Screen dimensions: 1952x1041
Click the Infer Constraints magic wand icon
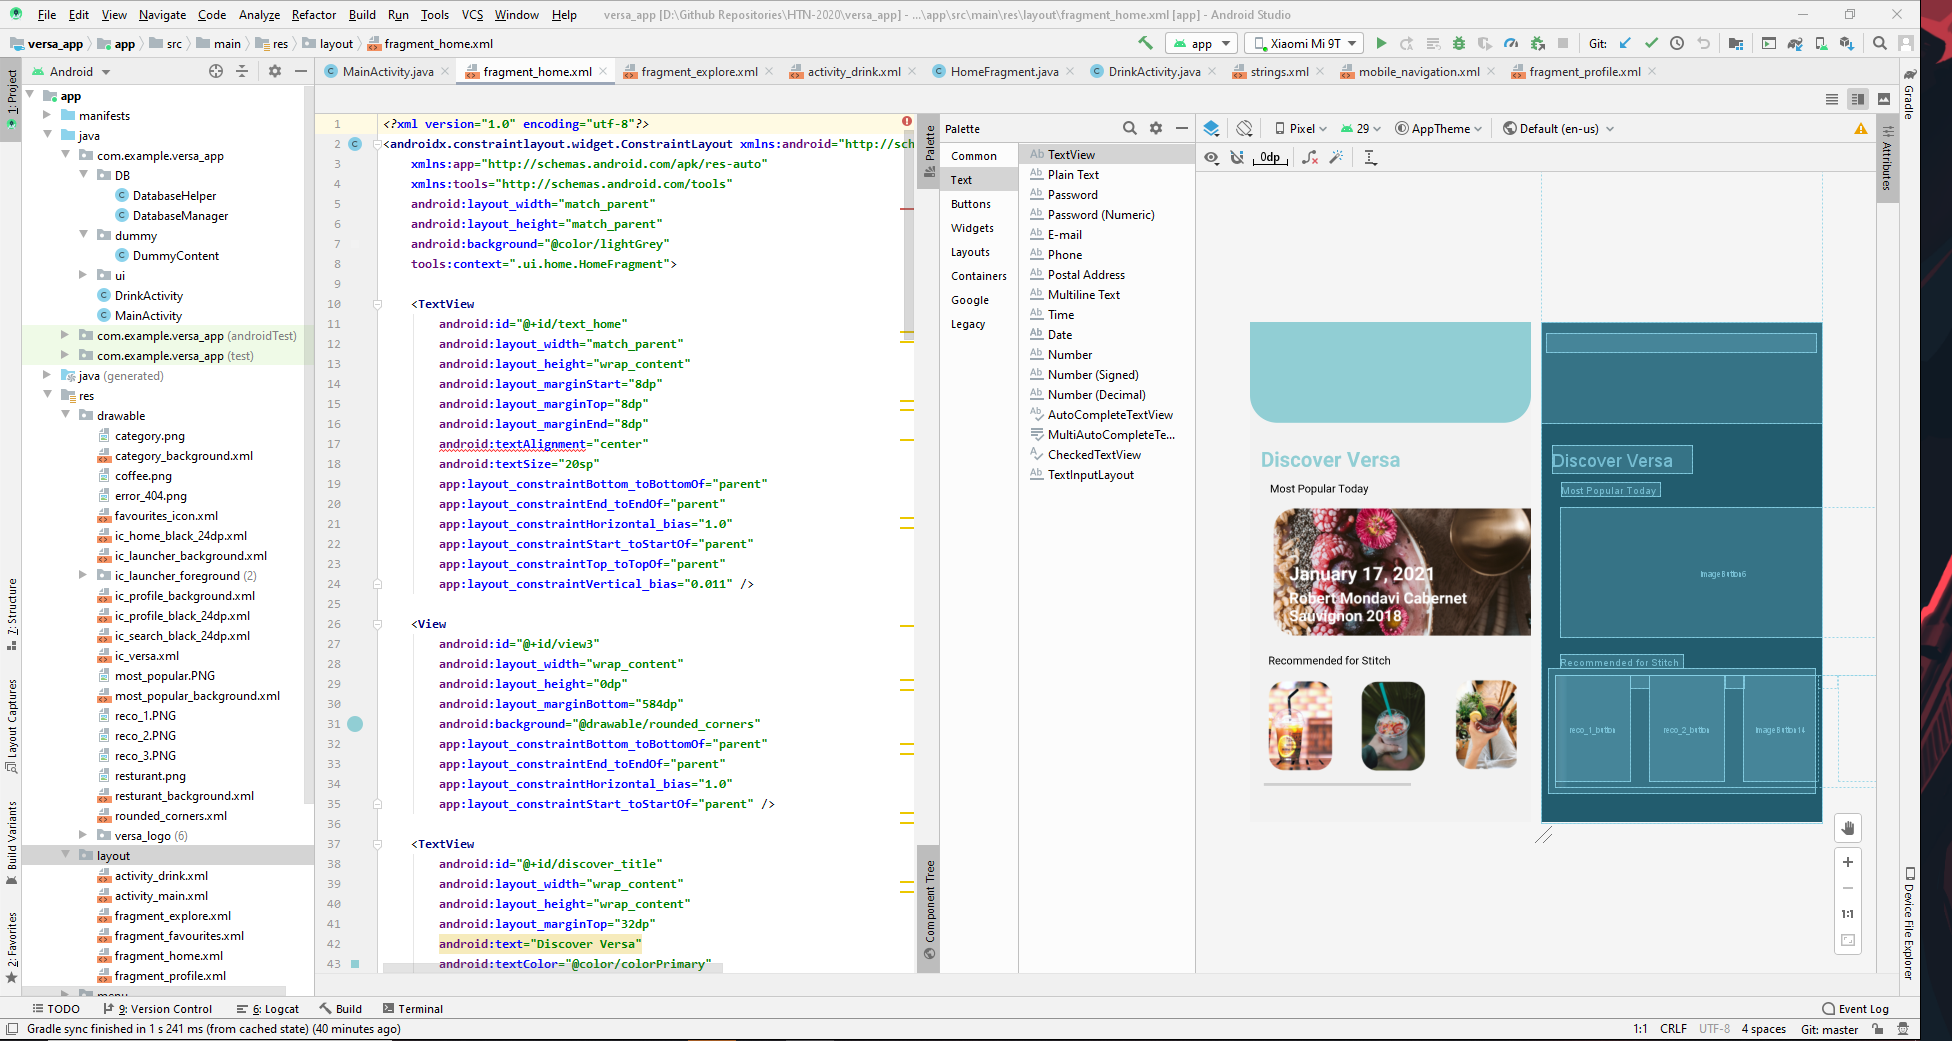point(1336,157)
